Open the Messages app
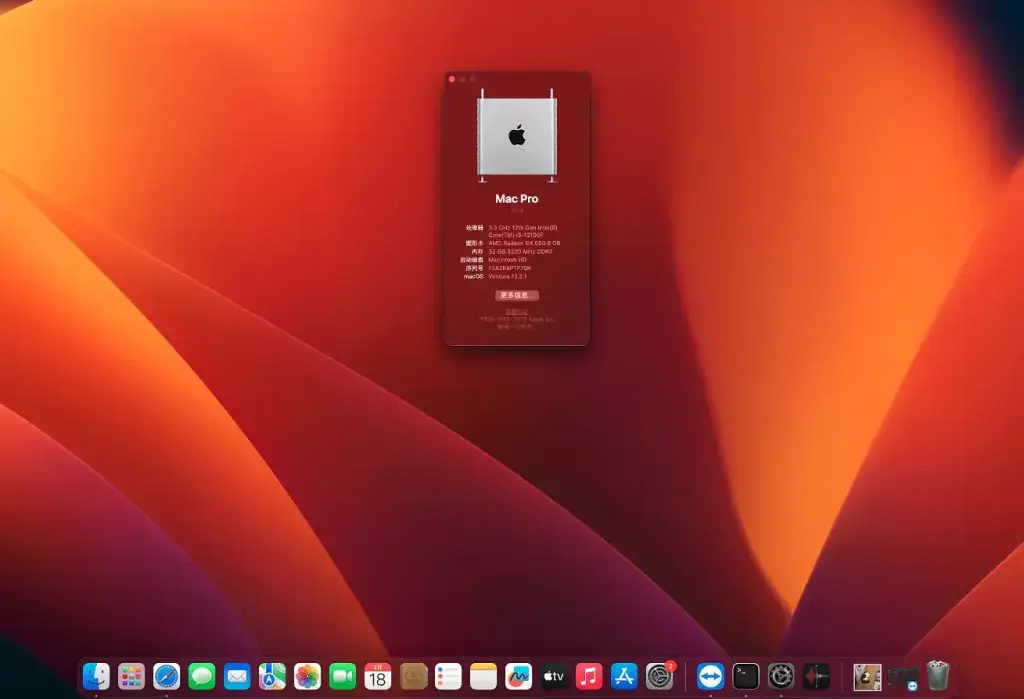 click(x=202, y=677)
